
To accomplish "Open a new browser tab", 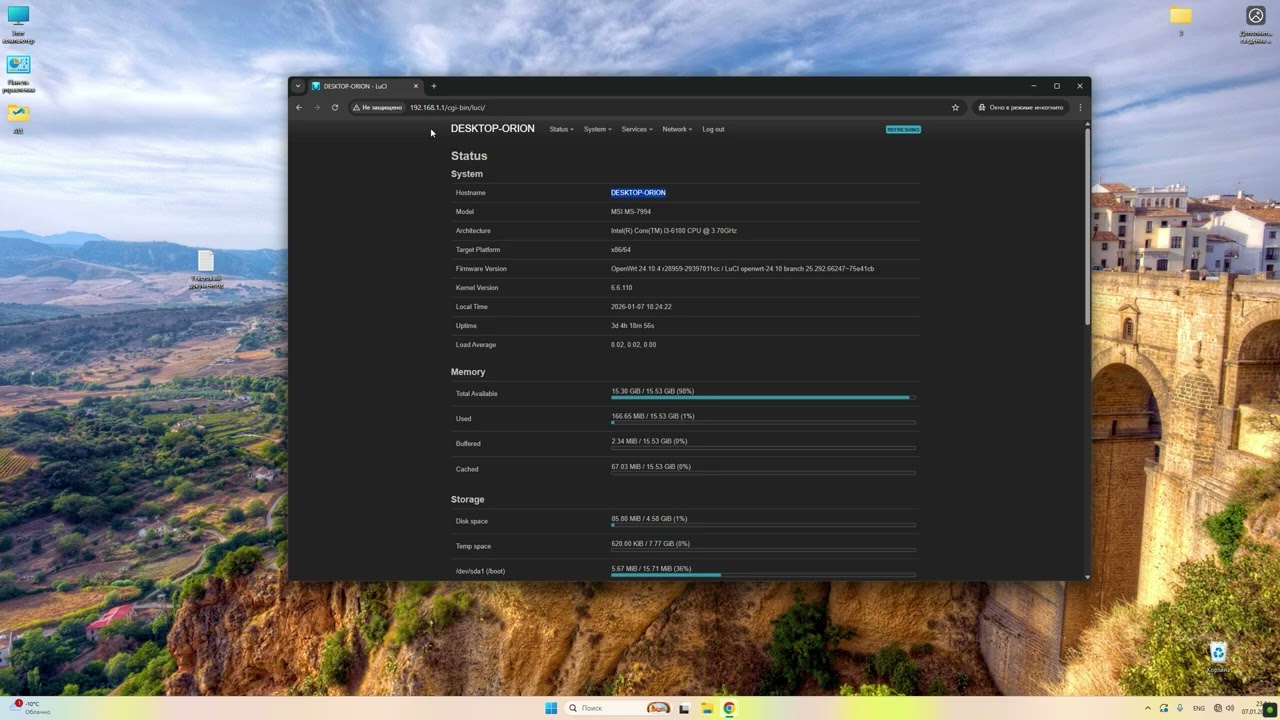I will pyautogui.click(x=434, y=86).
